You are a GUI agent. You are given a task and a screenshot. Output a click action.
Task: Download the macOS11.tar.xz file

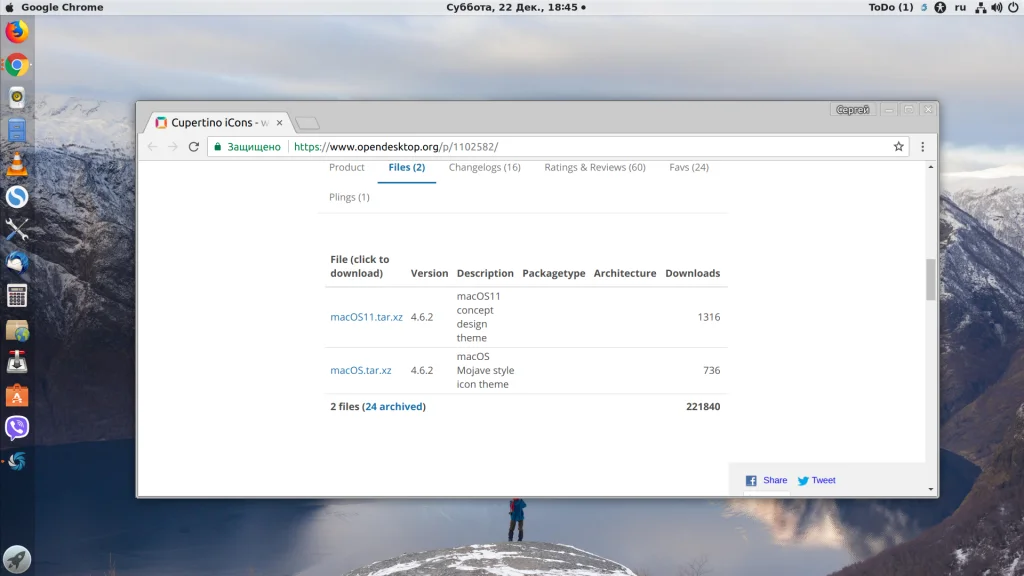366,317
